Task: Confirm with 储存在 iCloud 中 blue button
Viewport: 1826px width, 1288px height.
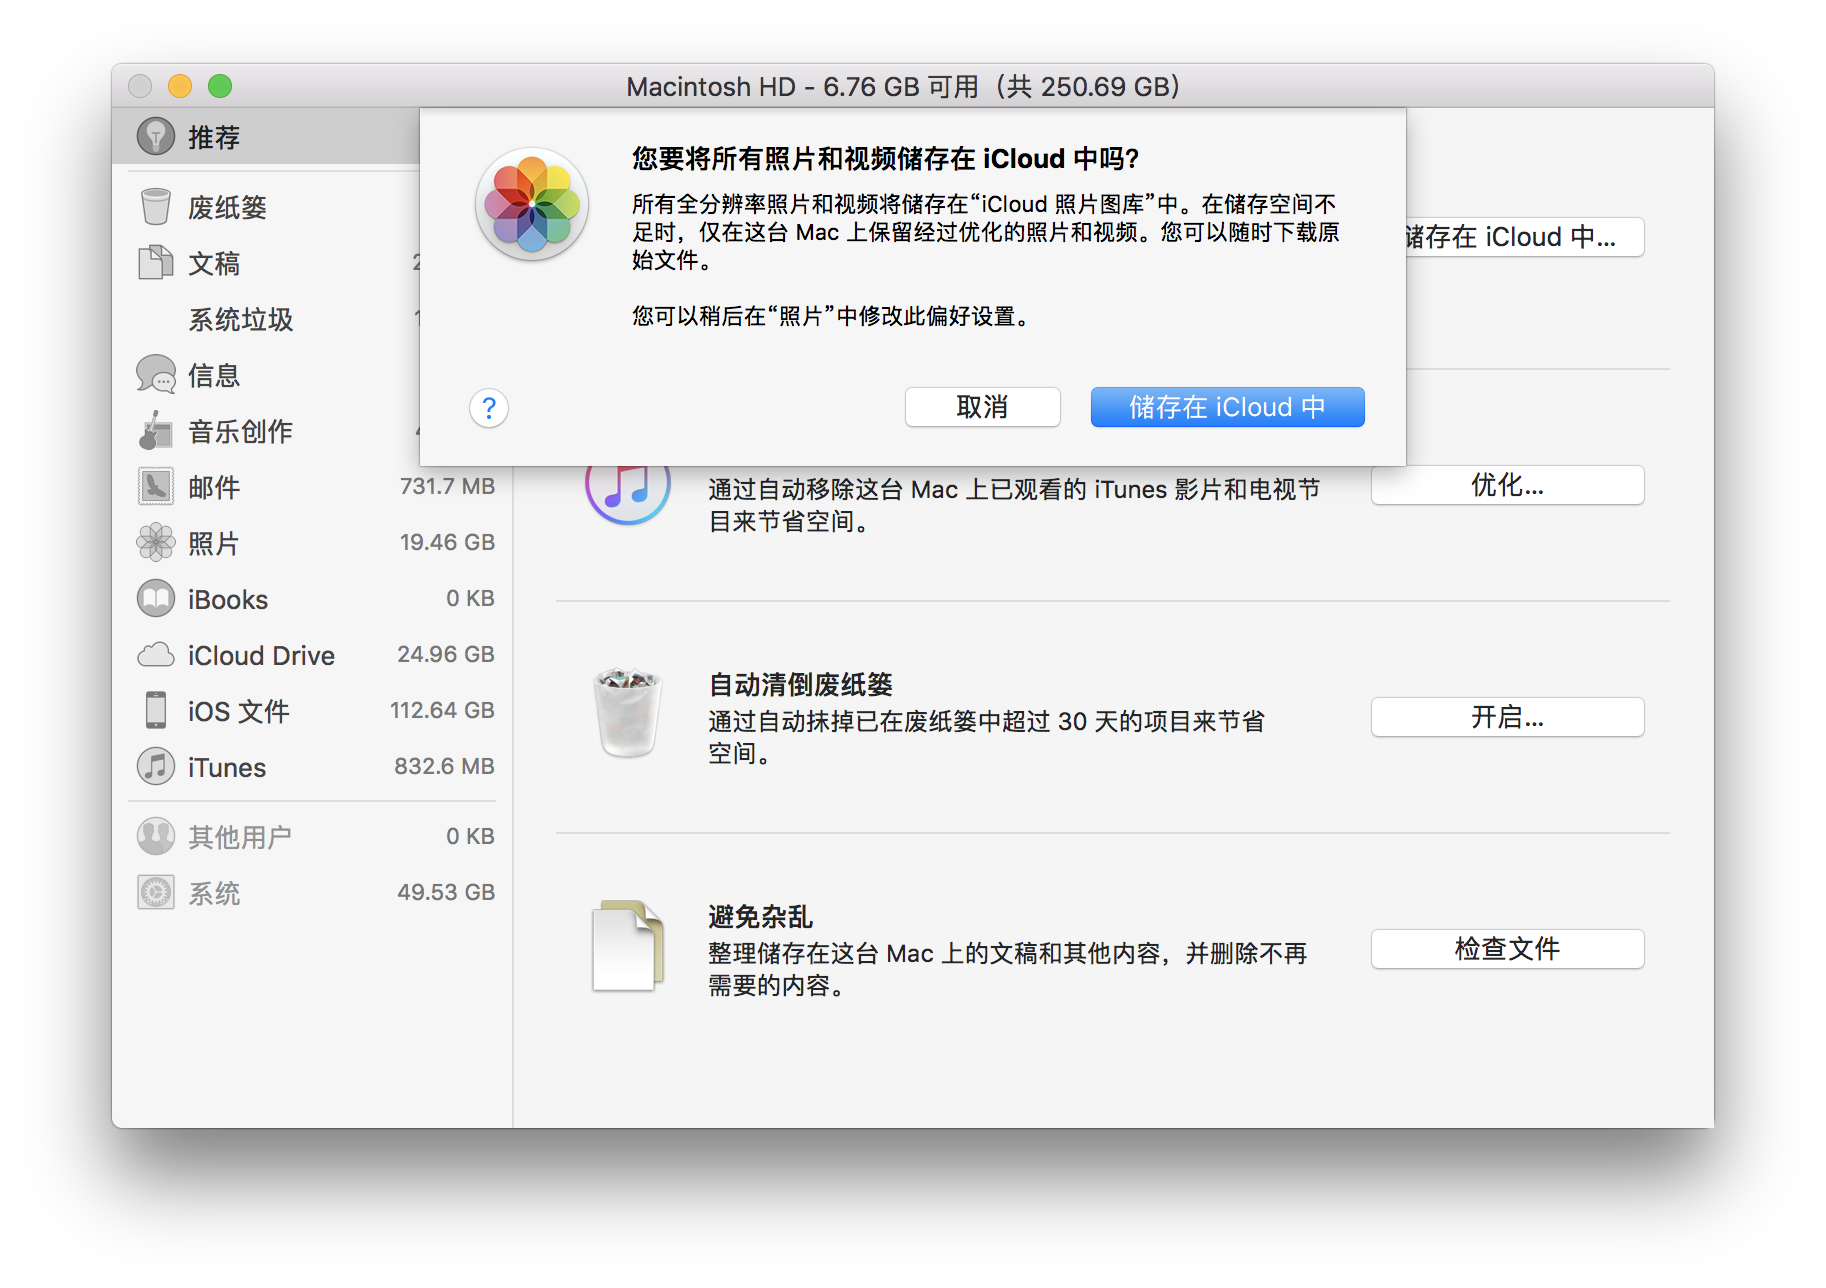Action: tap(1227, 407)
